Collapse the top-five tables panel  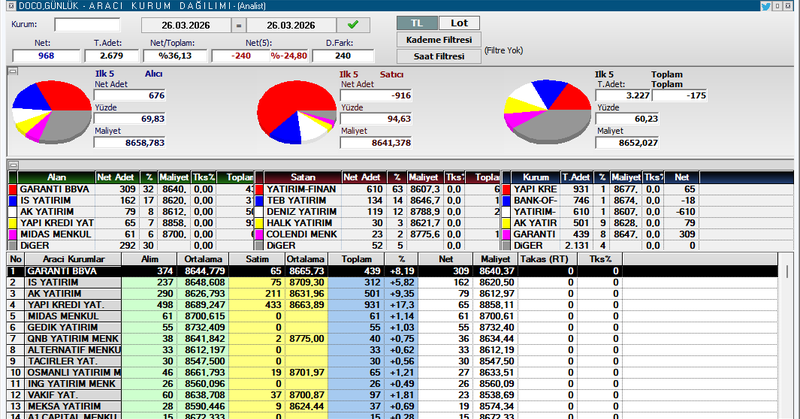tap(13, 165)
